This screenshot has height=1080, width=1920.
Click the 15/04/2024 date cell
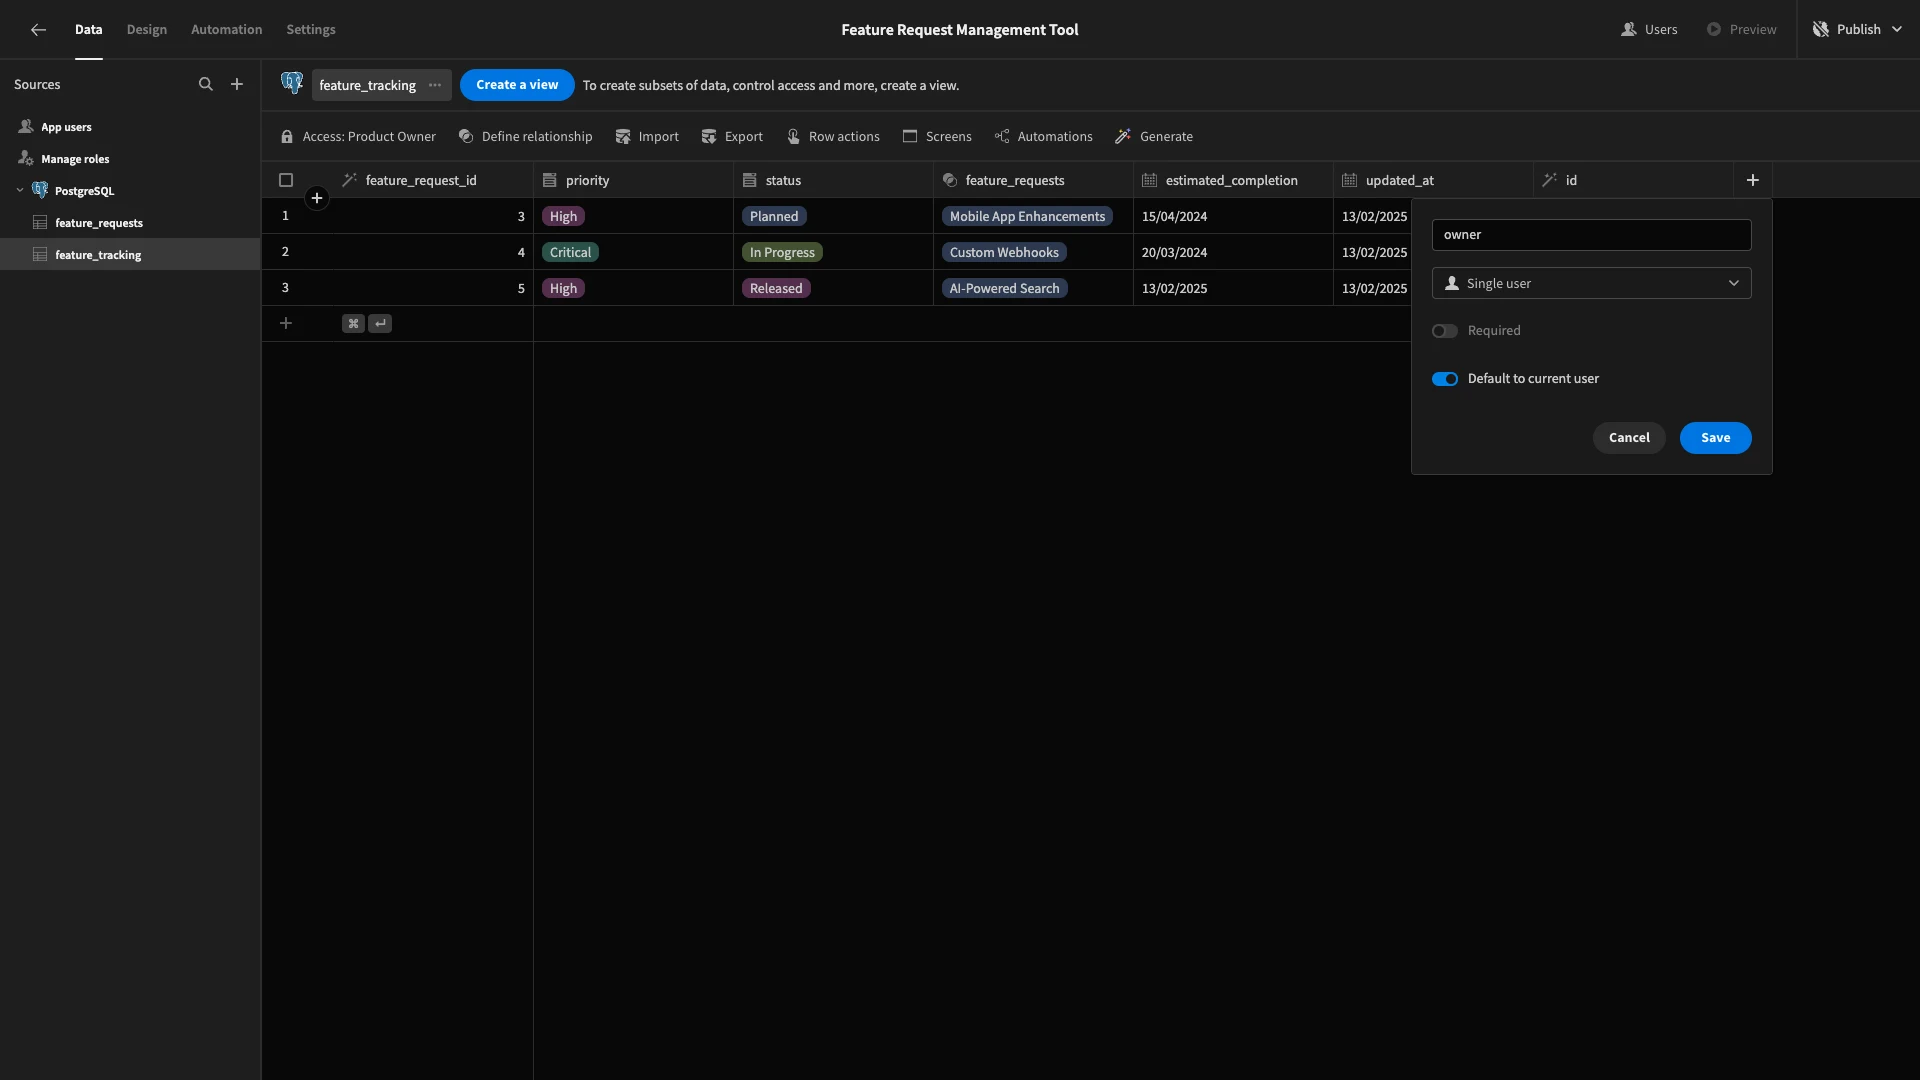(1233, 216)
